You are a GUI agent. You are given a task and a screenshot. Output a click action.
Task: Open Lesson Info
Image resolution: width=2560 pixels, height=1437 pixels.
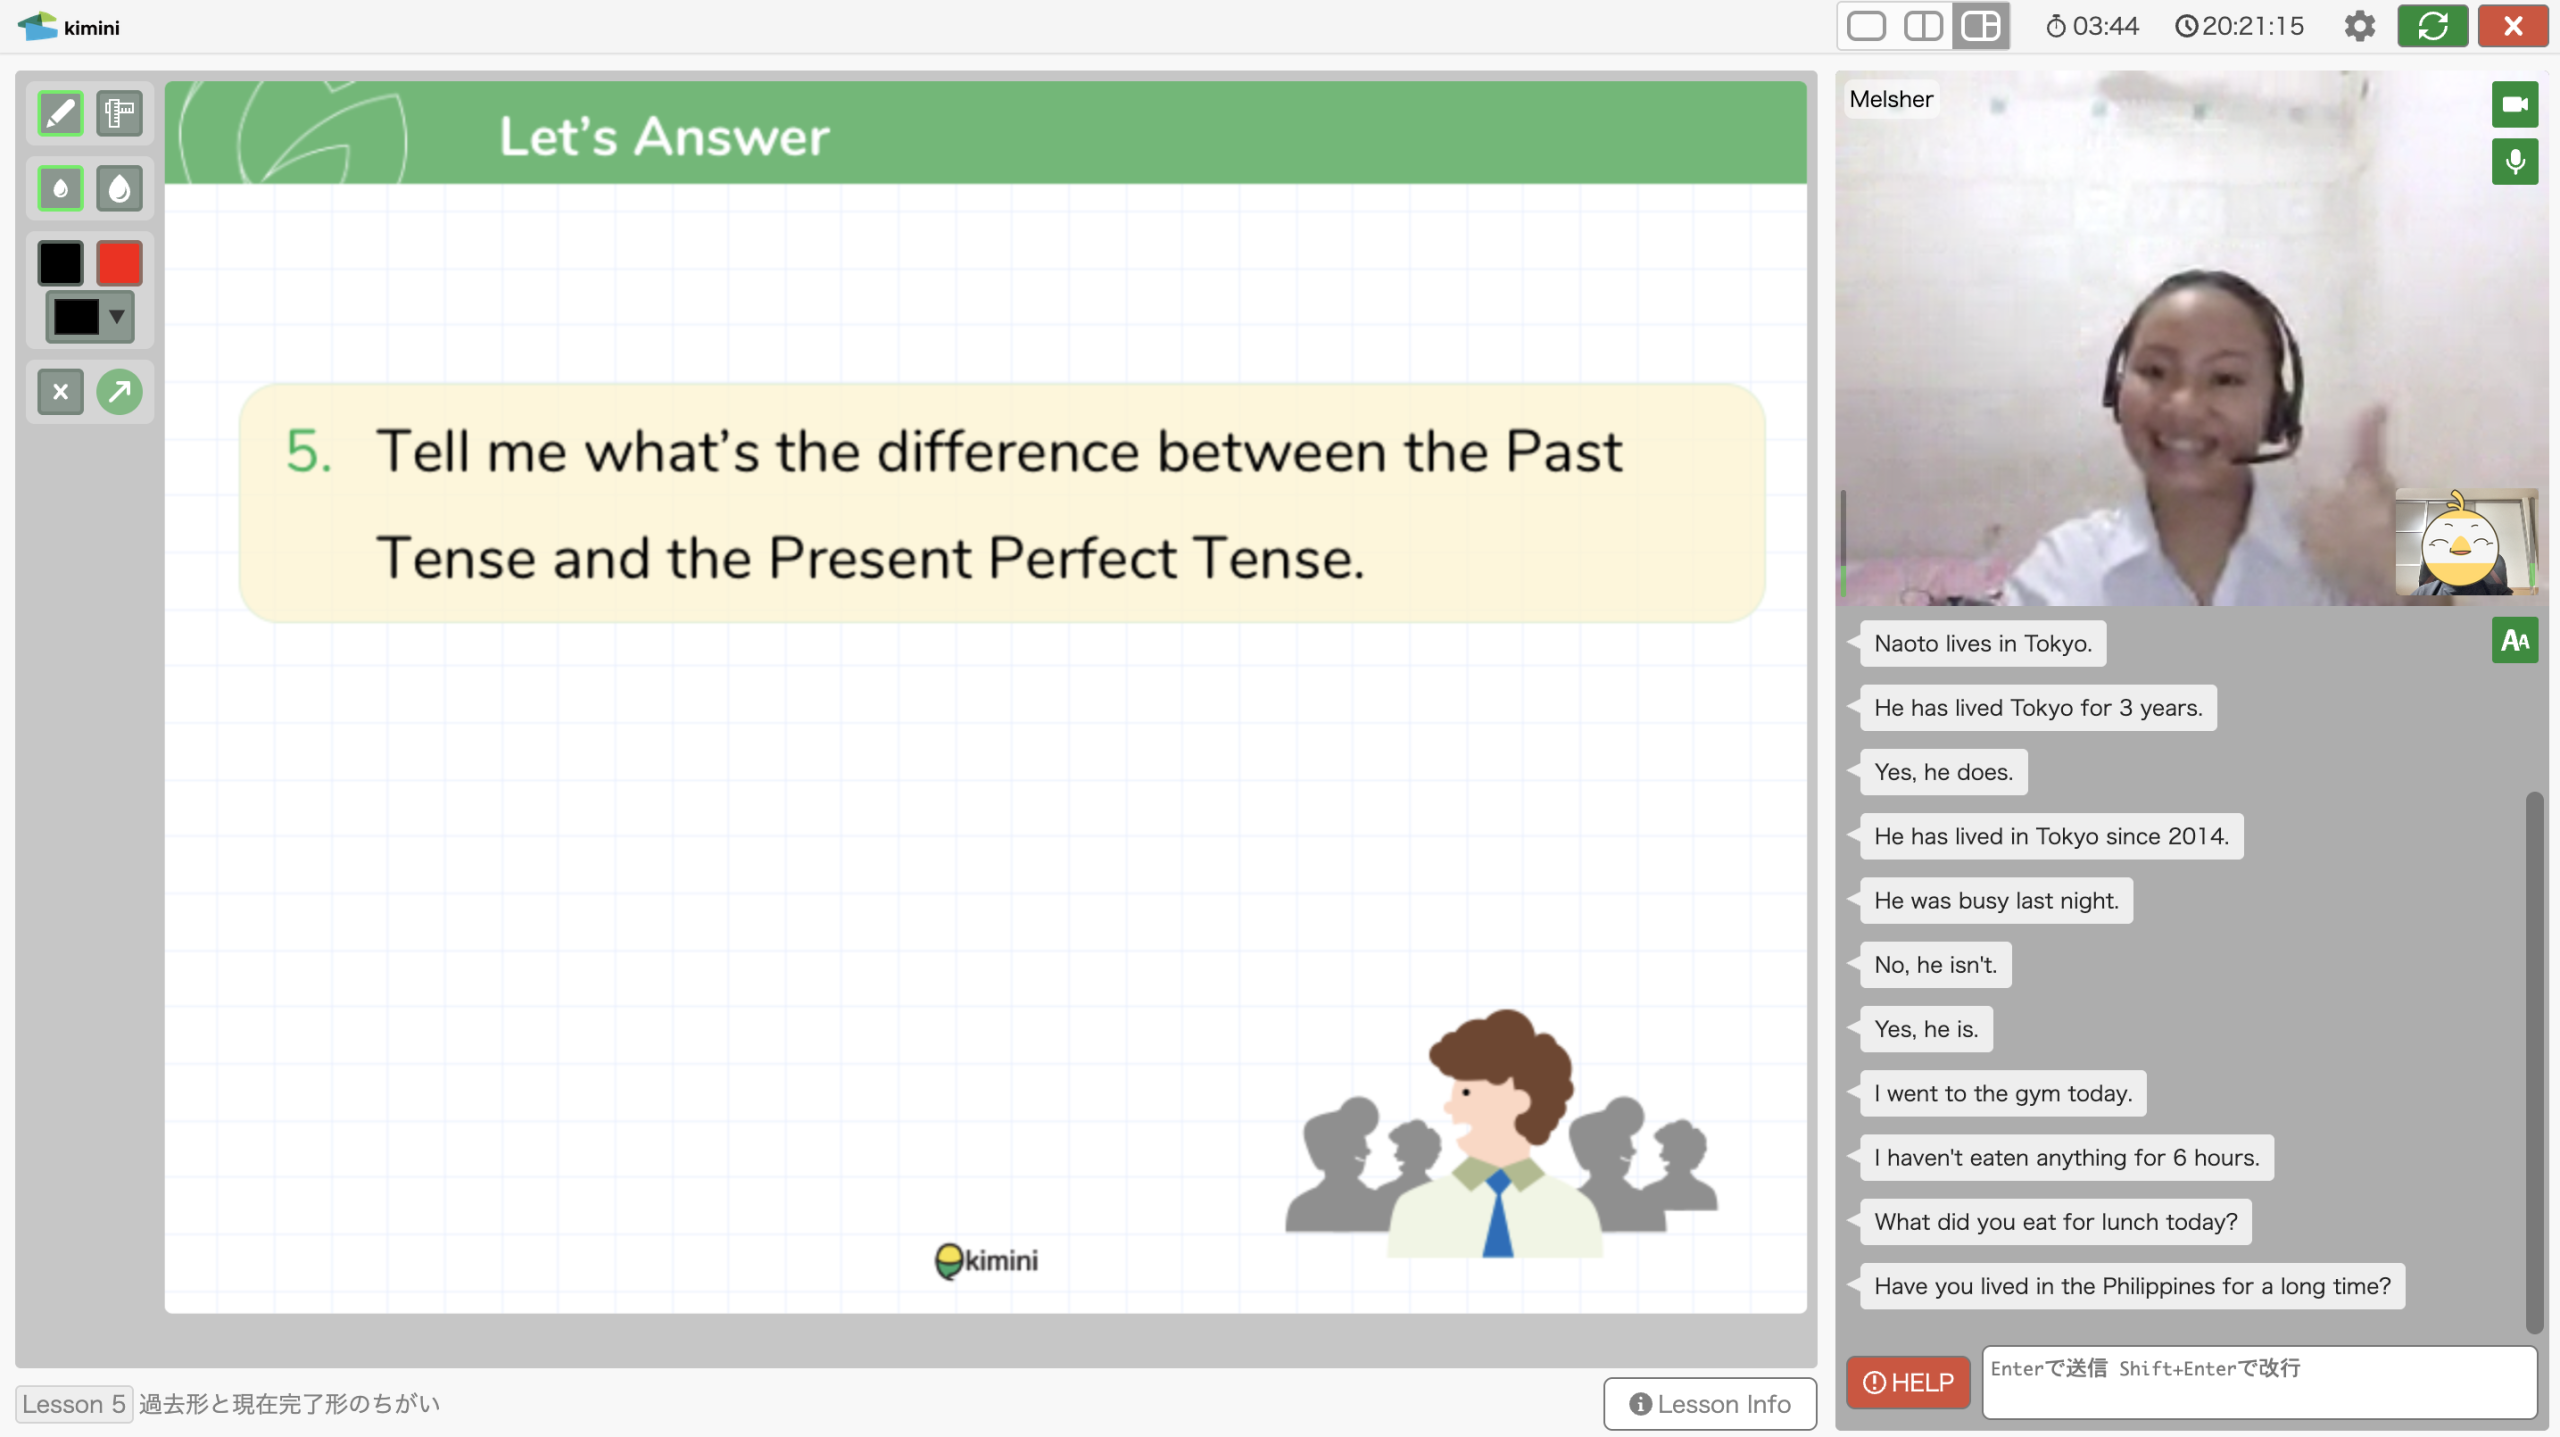click(1709, 1403)
